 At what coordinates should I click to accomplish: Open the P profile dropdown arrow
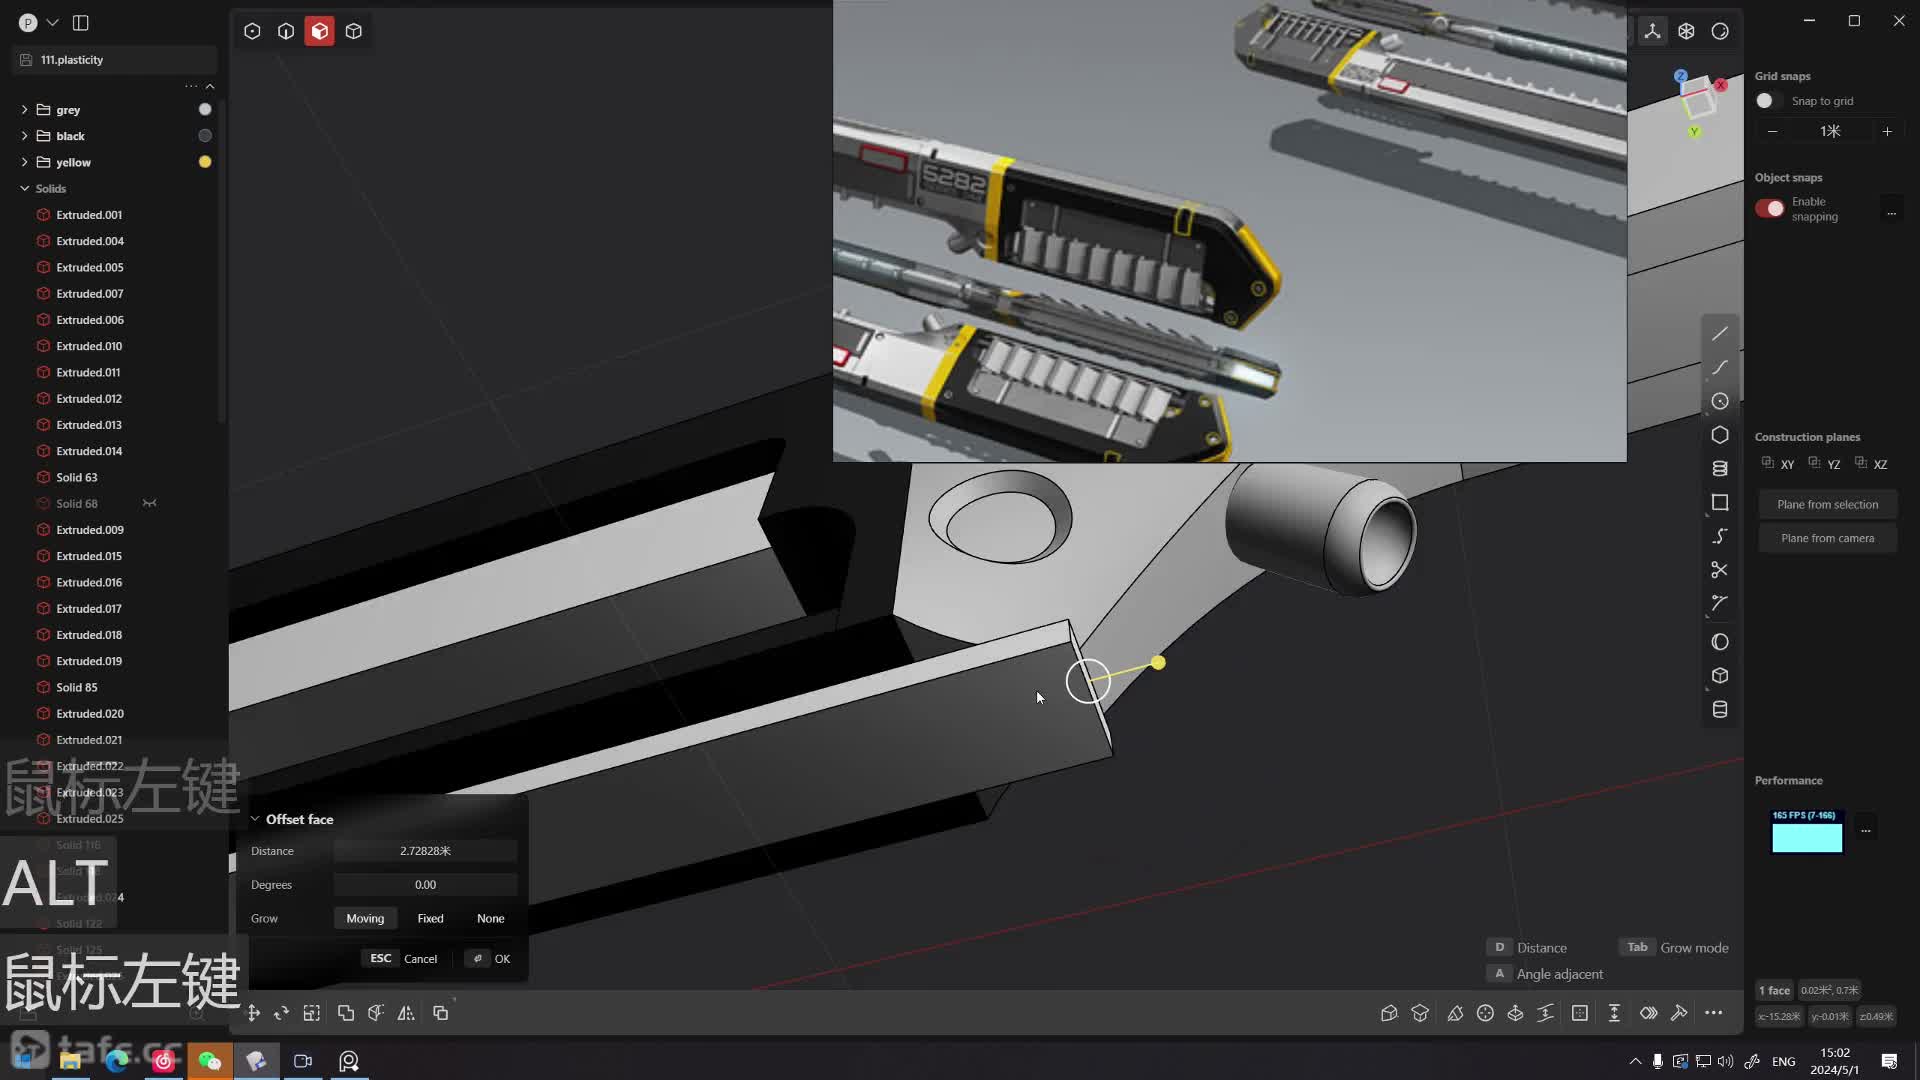pyautogui.click(x=53, y=22)
